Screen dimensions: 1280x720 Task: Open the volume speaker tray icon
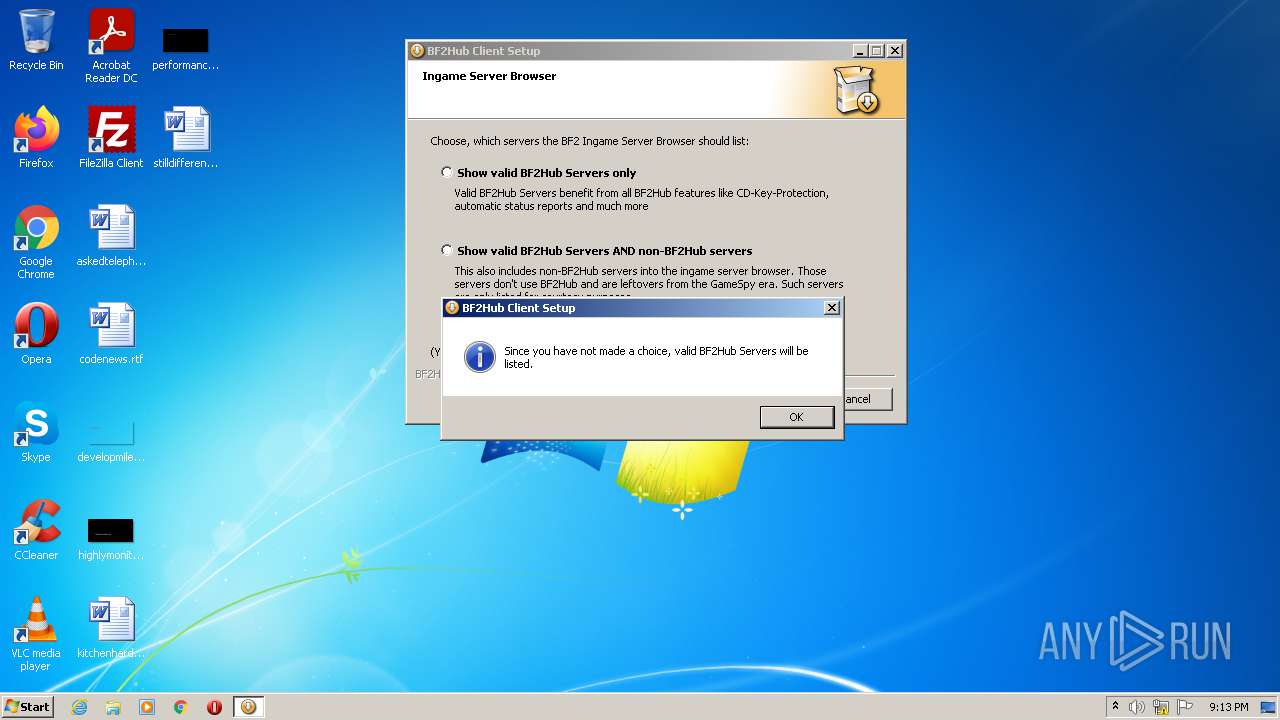1137,707
